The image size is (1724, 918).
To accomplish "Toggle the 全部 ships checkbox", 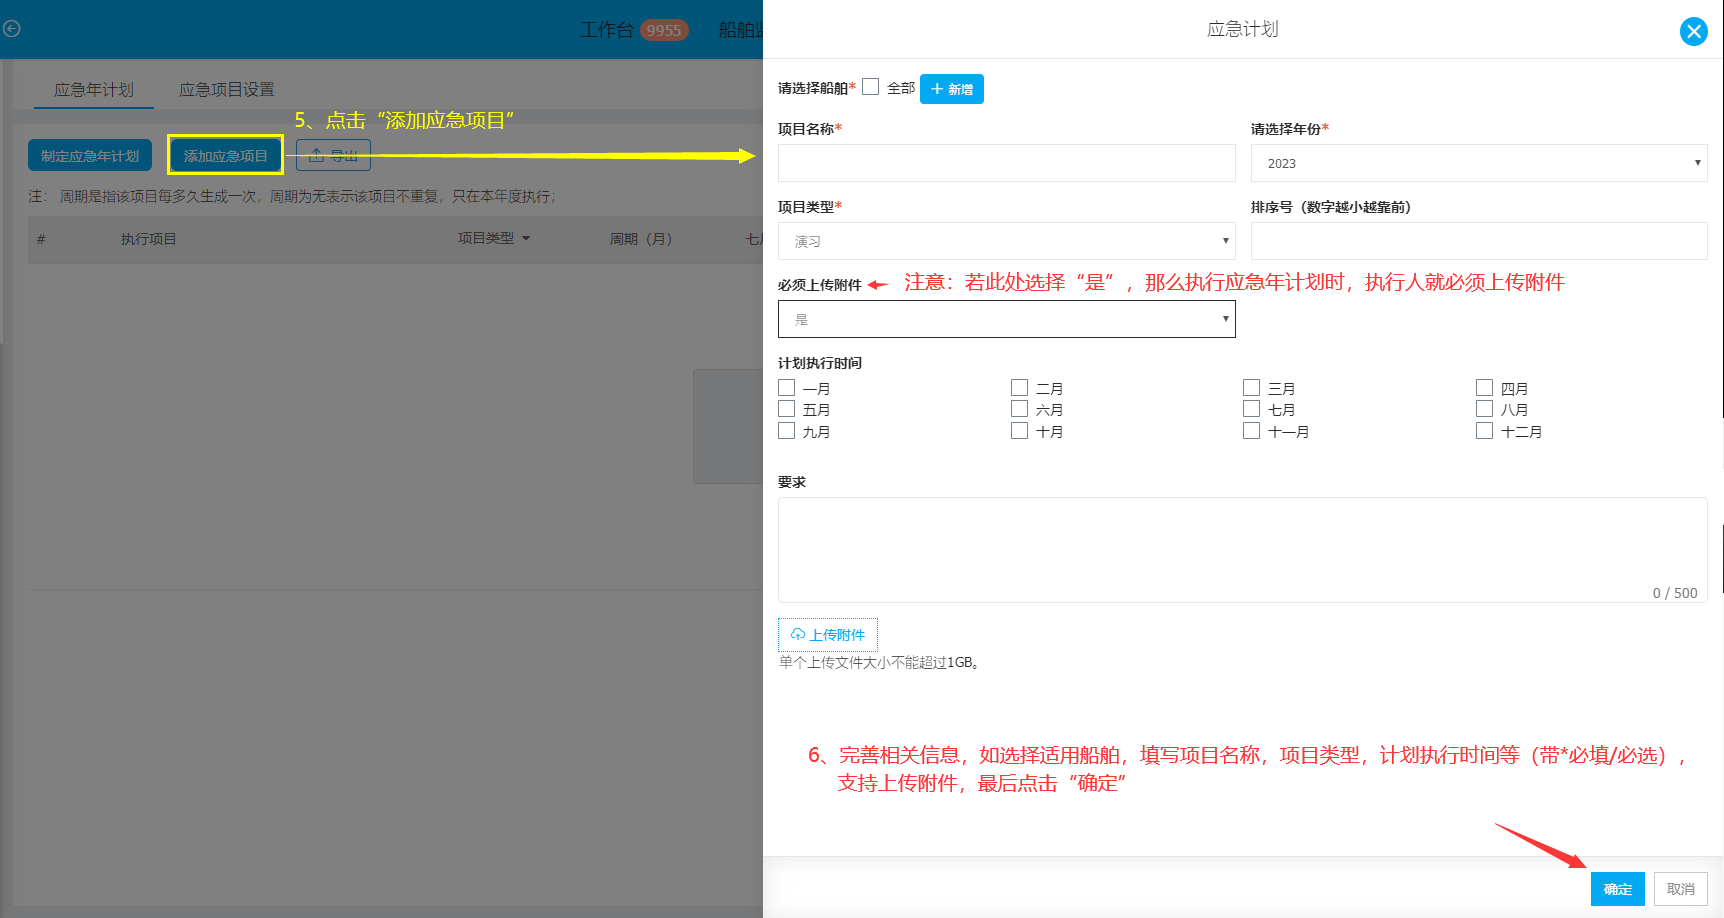I will click(871, 87).
